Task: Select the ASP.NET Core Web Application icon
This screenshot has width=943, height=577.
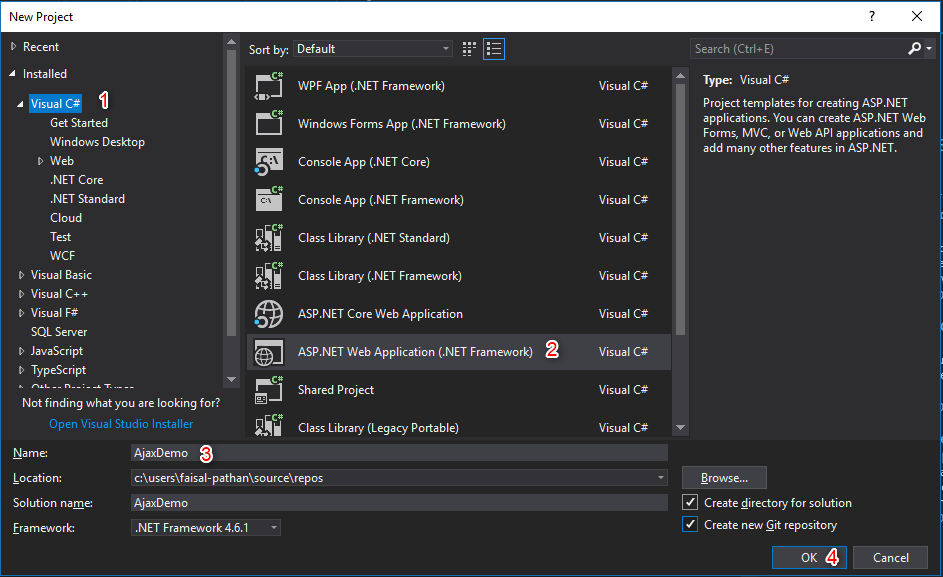Action: [x=270, y=314]
